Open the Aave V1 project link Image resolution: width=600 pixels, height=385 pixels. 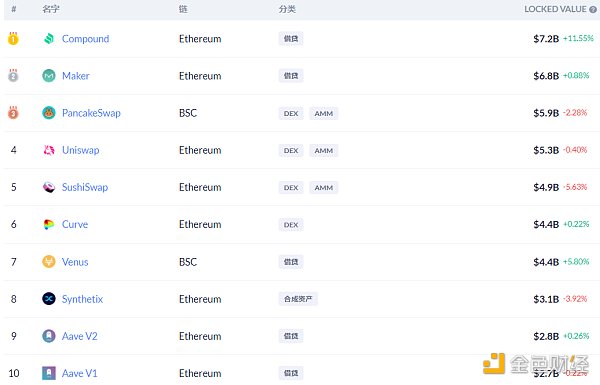coord(80,373)
